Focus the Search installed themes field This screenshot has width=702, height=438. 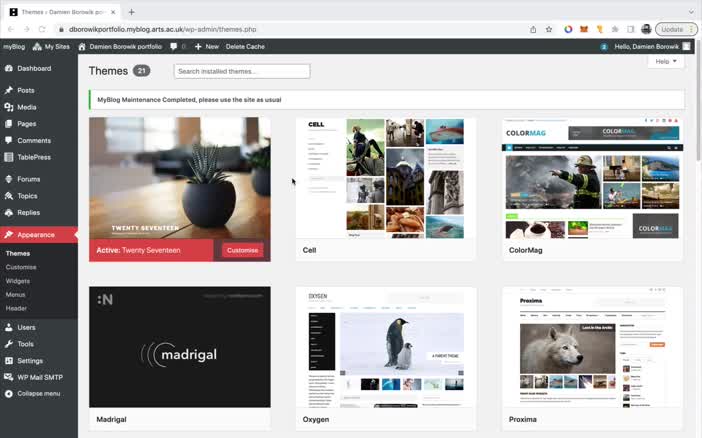[242, 71]
